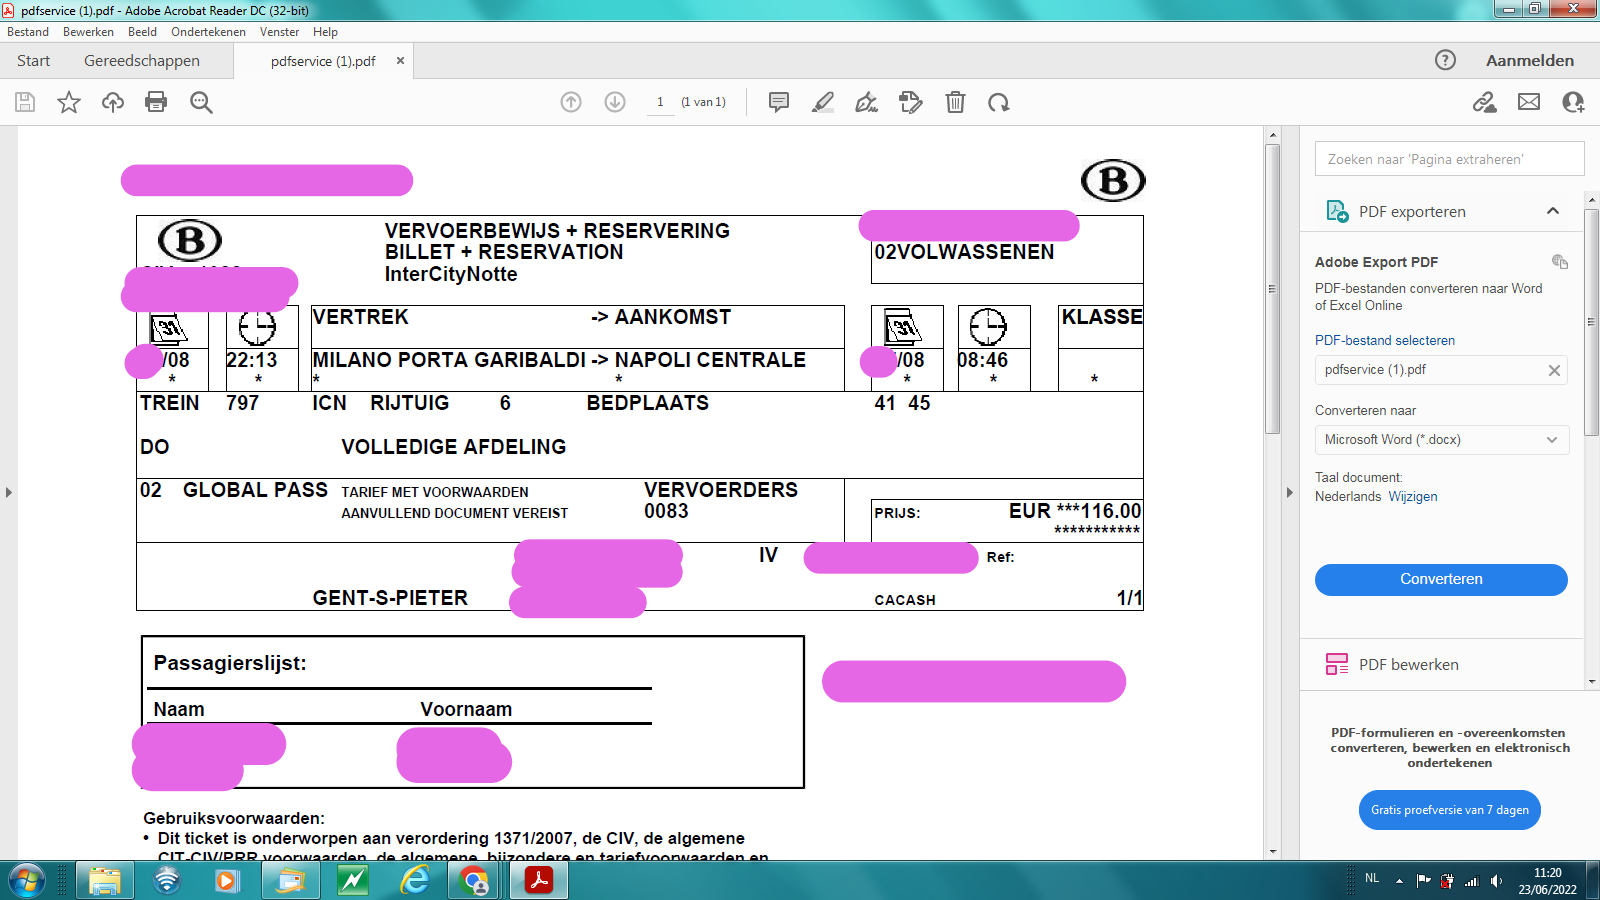Image resolution: width=1600 pixels, height=900 pixels.
Task: Click the PDF exporteren icon
Action: coord(1337,211)
